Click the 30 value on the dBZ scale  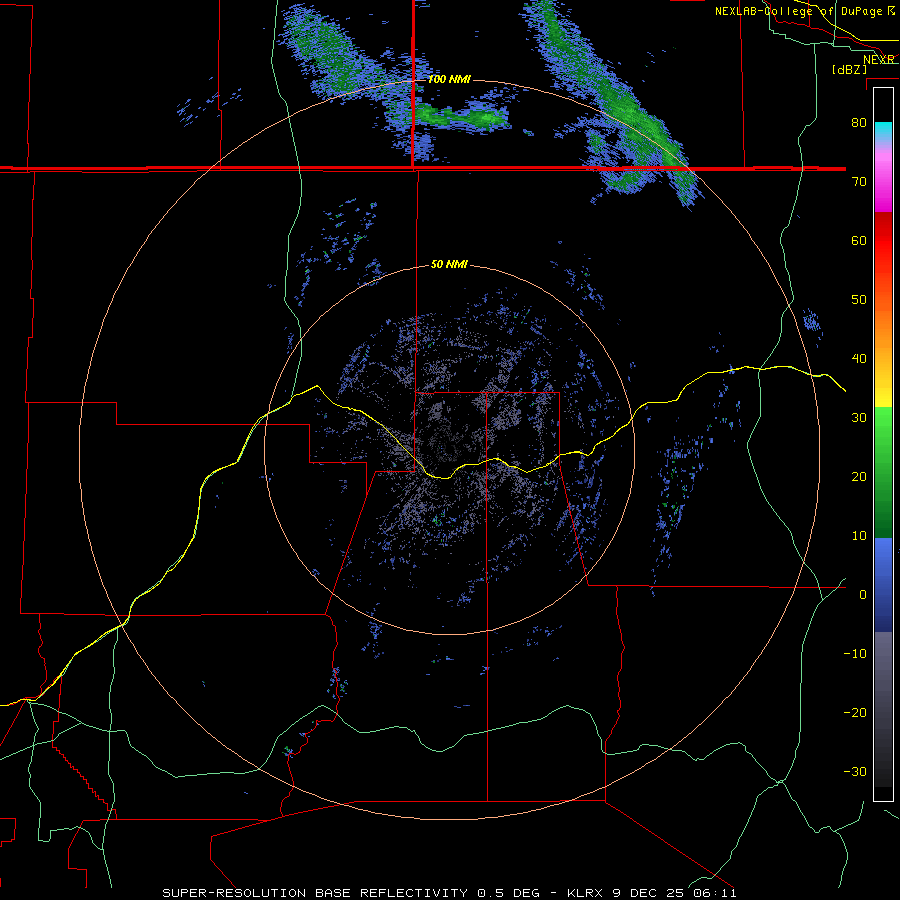pyautogui.click(x=859, y=418)
